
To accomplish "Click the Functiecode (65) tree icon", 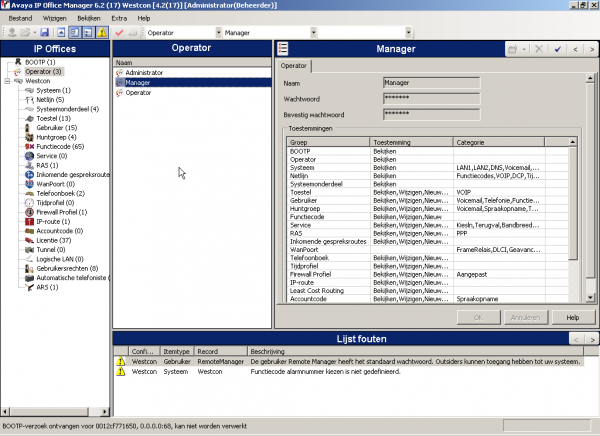I will (29, 147).
